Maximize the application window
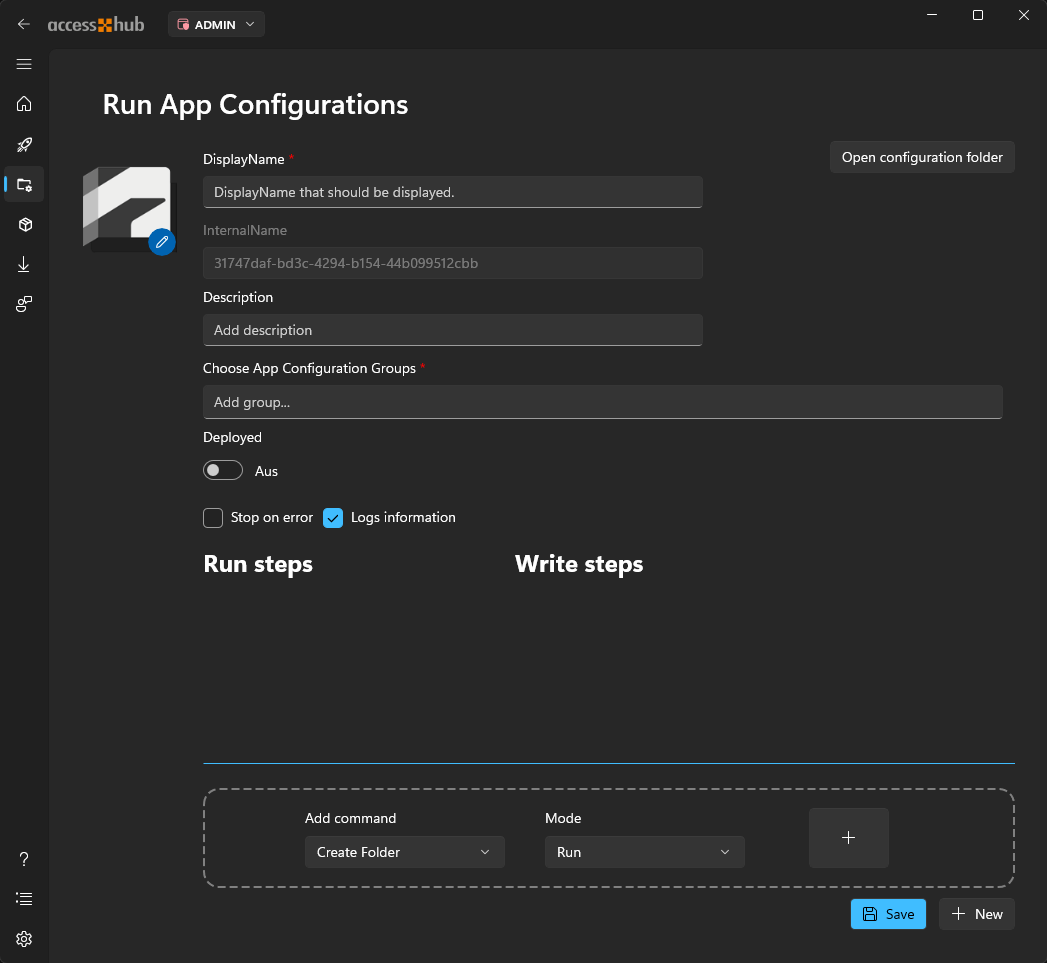The image size is (1047, 963). point(978,15)
